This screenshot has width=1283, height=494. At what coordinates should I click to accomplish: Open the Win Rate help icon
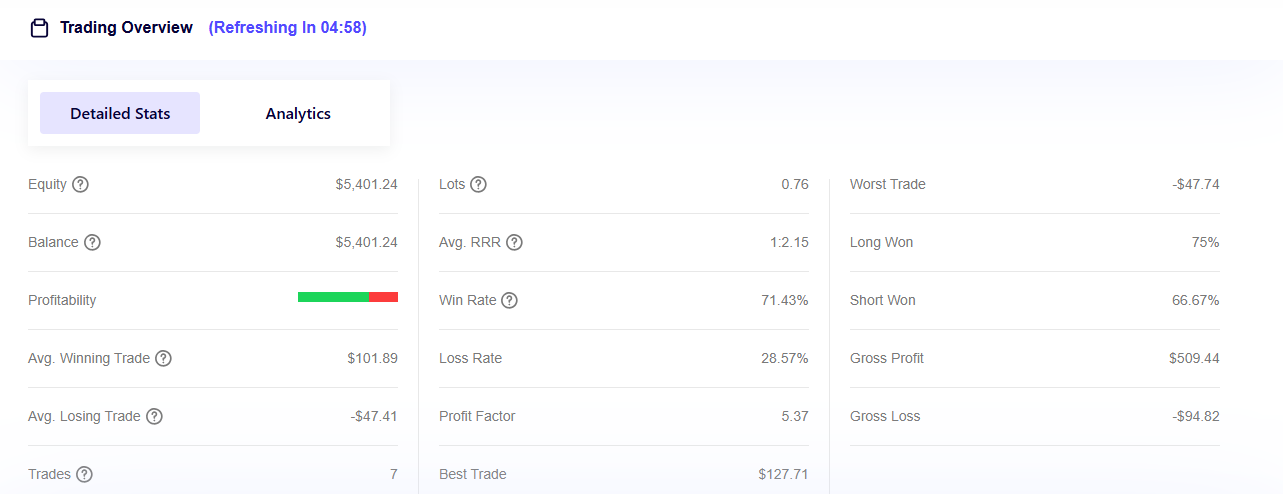click(509, 300)
